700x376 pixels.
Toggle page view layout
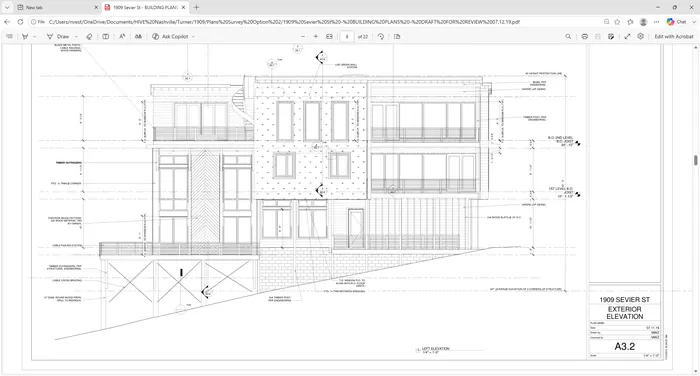(x=106, y=37)
